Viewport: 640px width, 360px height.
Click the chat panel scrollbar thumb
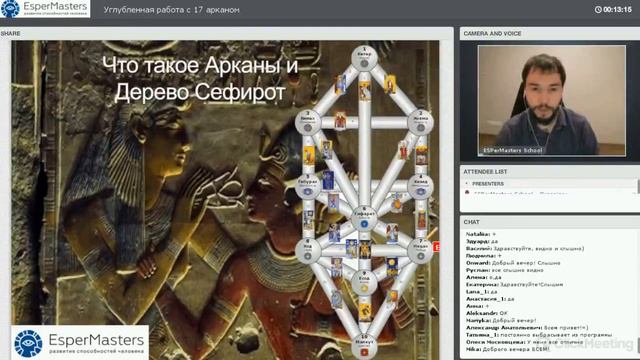[x=638, y=344]
